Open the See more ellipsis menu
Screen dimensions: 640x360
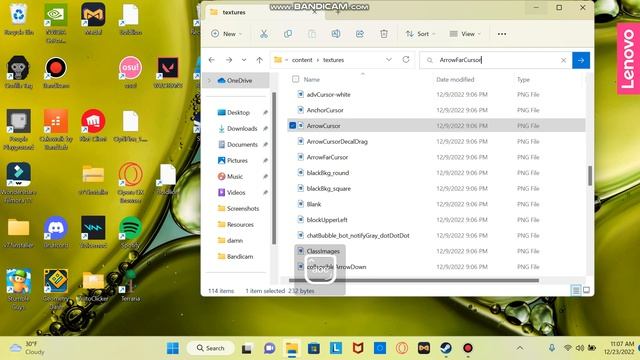[502, 34]
